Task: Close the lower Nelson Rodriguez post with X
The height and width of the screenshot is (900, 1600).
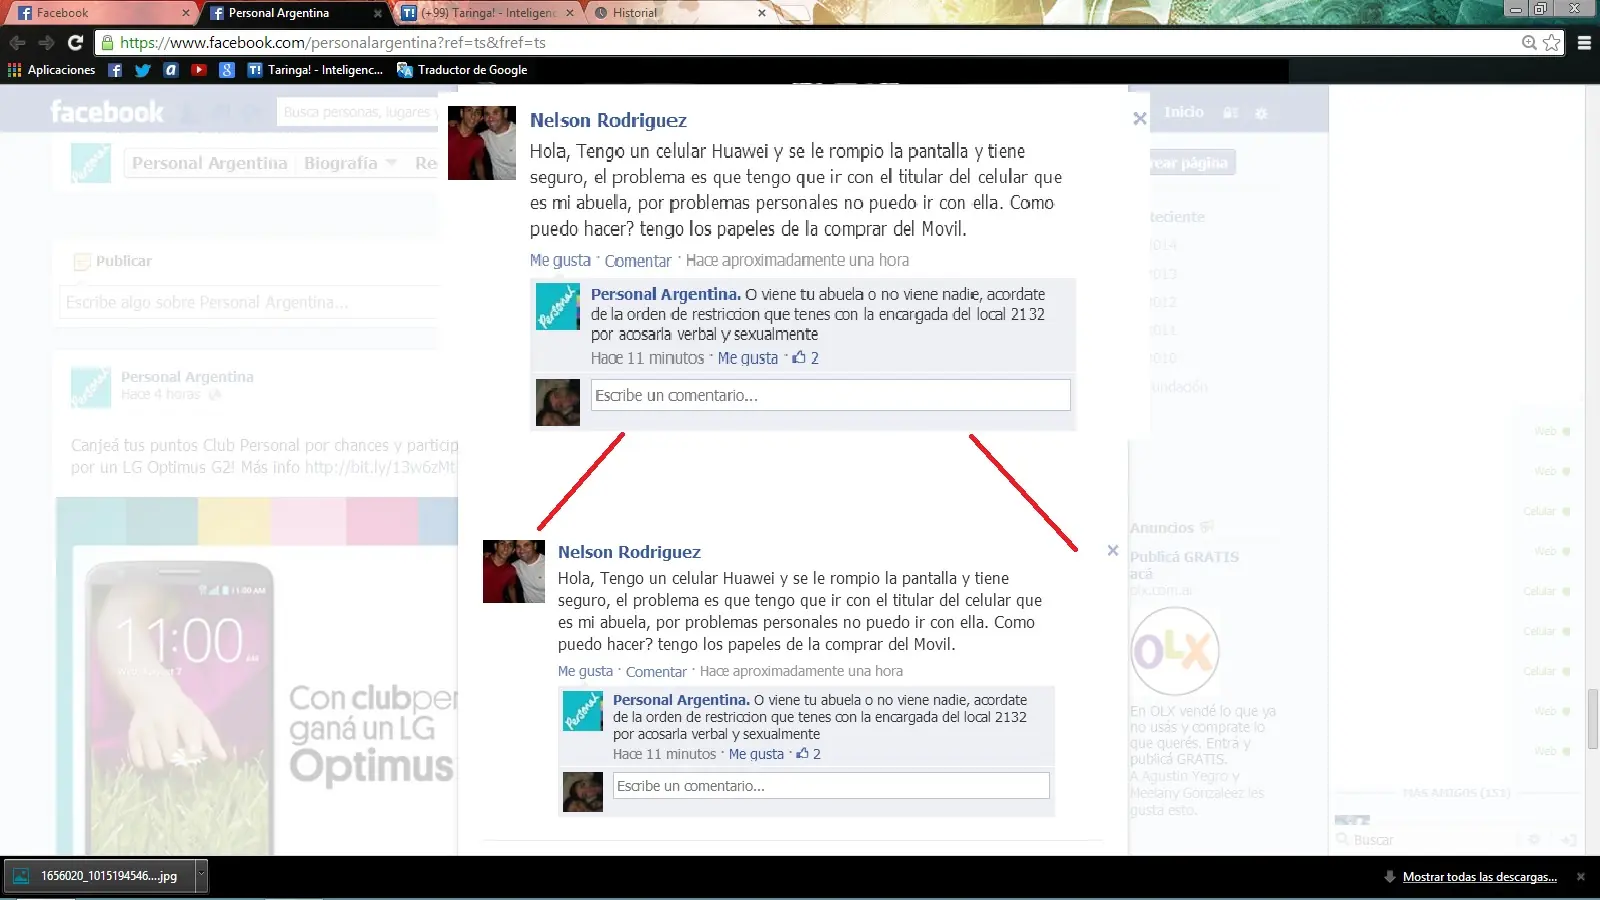Action: (1113, 551)
